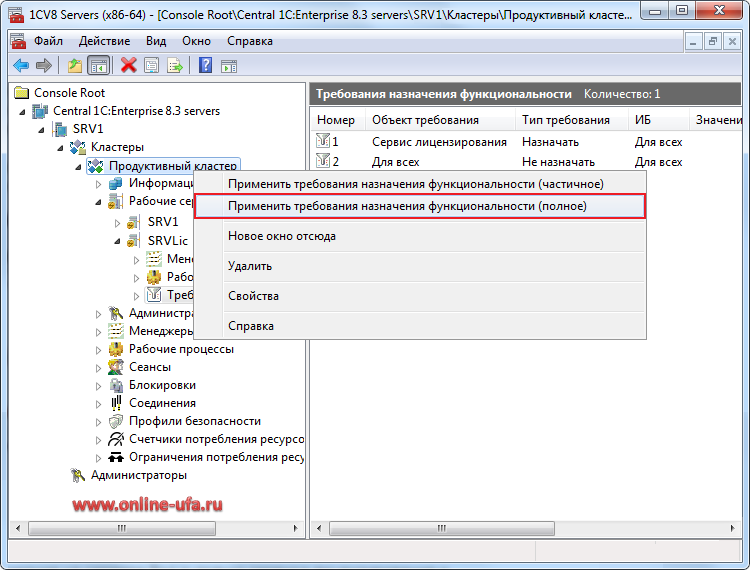Collapse the Кластеры node
This screenshot has height=570, width=750.
pos(60,148)
